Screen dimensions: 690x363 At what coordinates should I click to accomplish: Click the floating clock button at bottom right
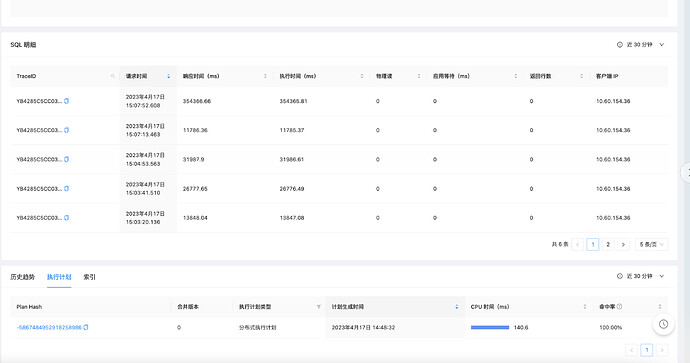[663, 324]
